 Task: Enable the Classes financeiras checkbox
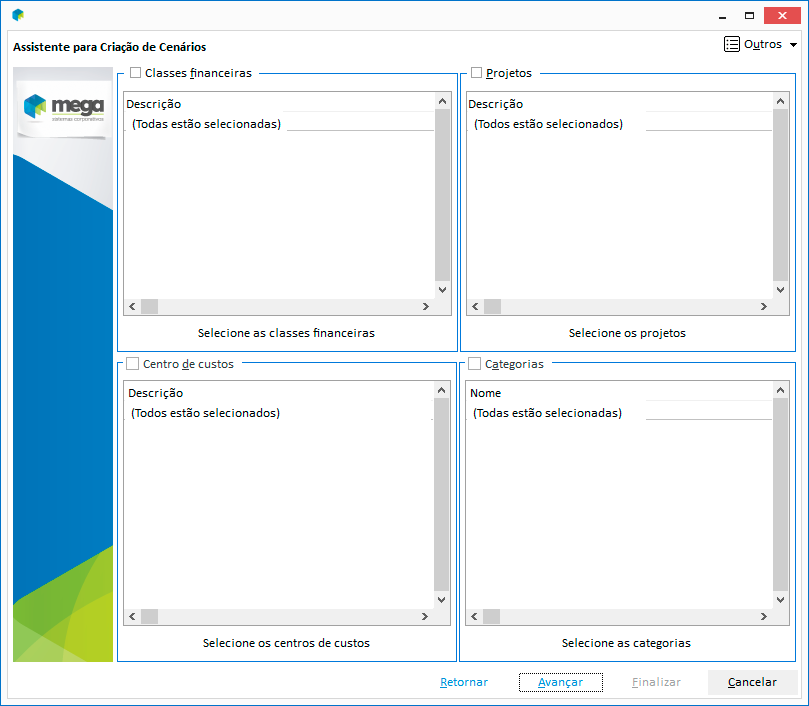(x=136, y=73)
